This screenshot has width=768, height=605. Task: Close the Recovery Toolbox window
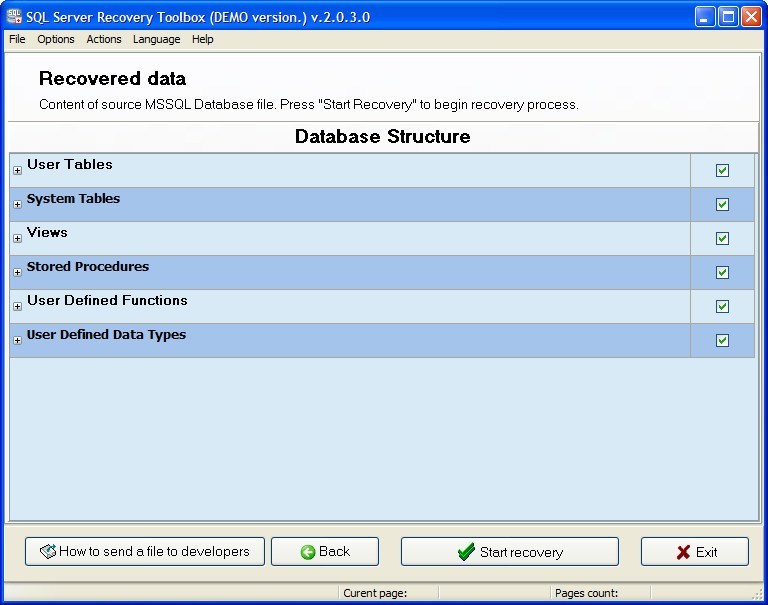click(x=751, y=17)
